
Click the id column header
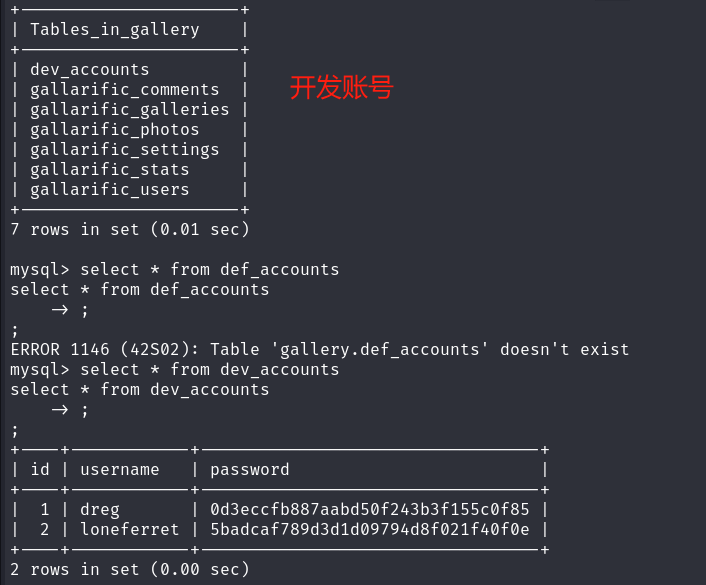40,469
